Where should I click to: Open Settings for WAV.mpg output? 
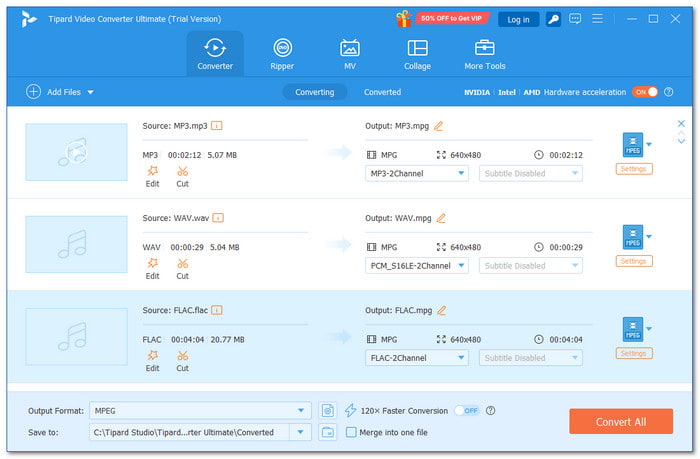point(633,261)
